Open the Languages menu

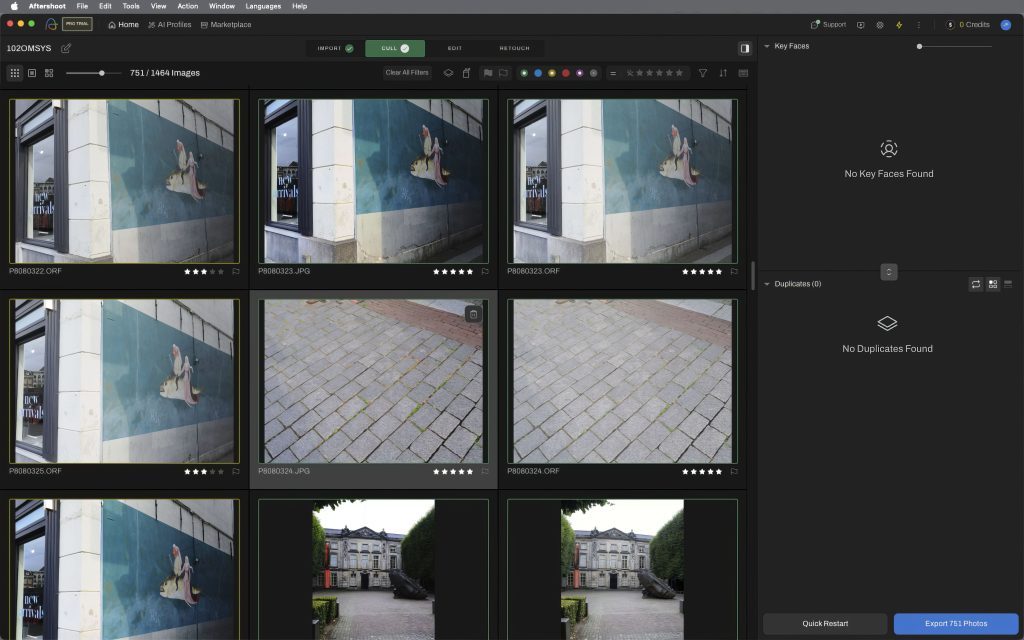pyautogui.click(x=263, y=6)
